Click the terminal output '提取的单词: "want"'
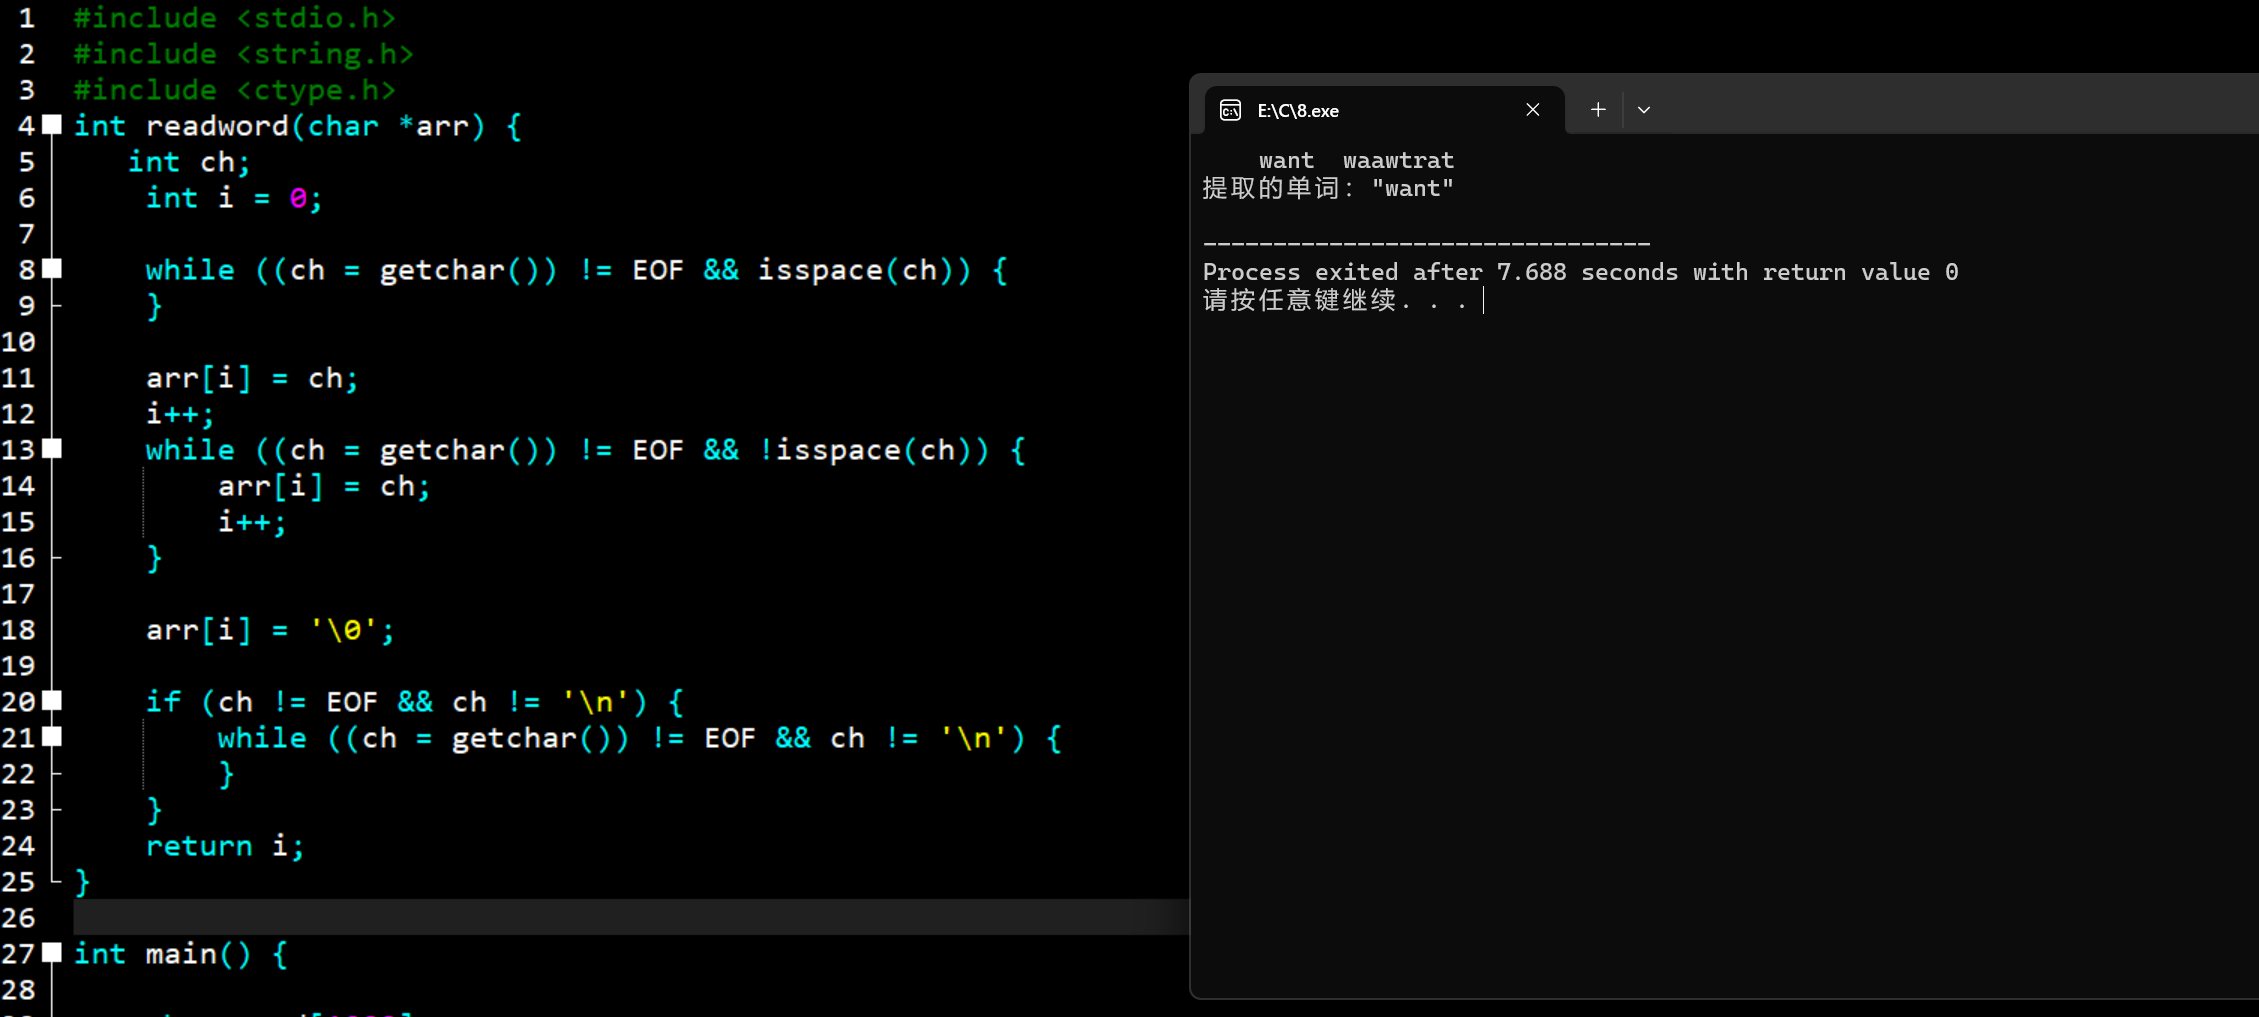The height and width of the screenshot is (1017, 2259). pos(1328,188)
